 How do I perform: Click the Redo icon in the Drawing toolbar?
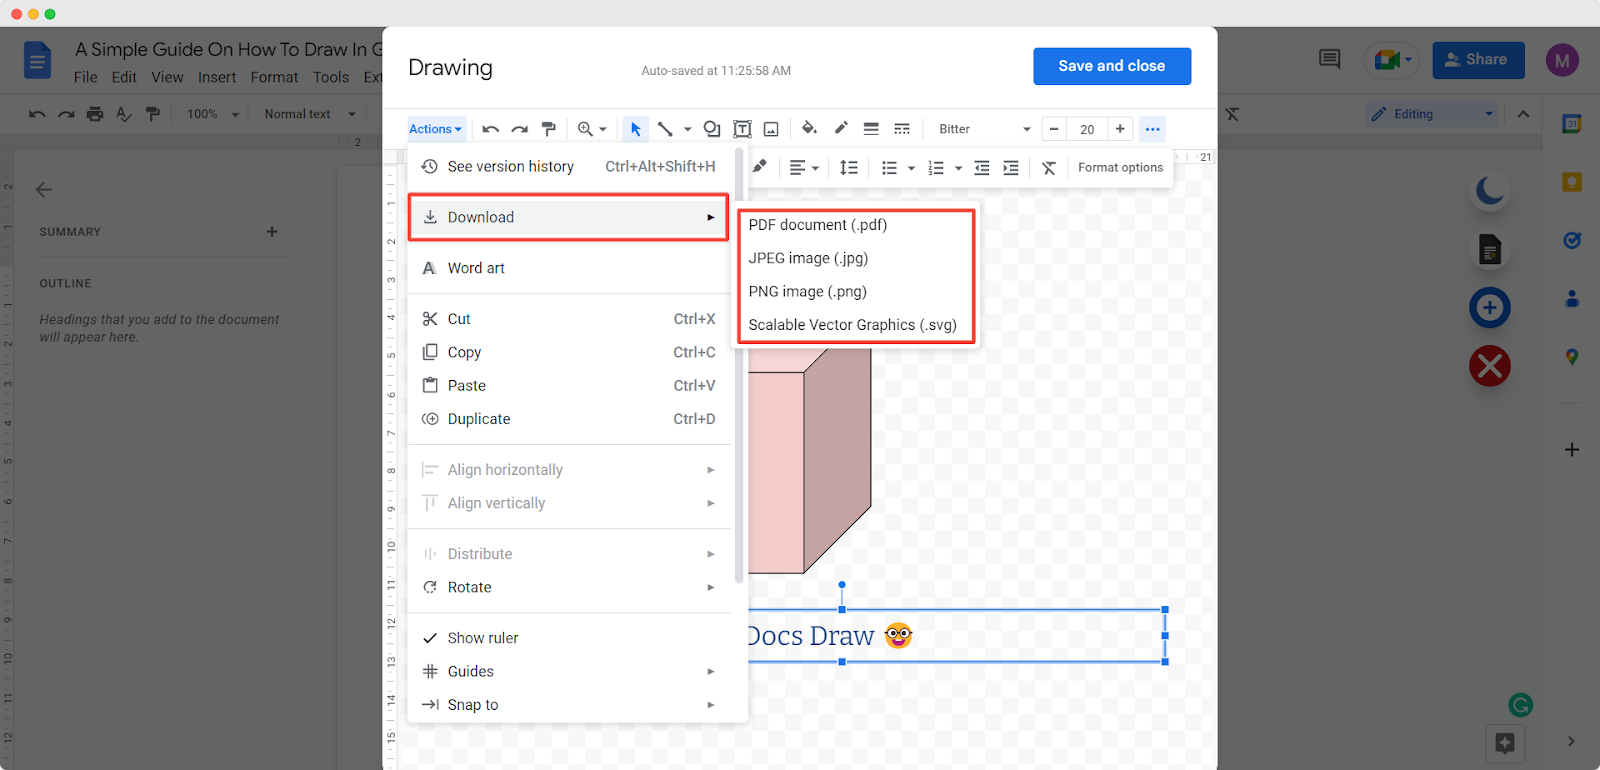520,129
